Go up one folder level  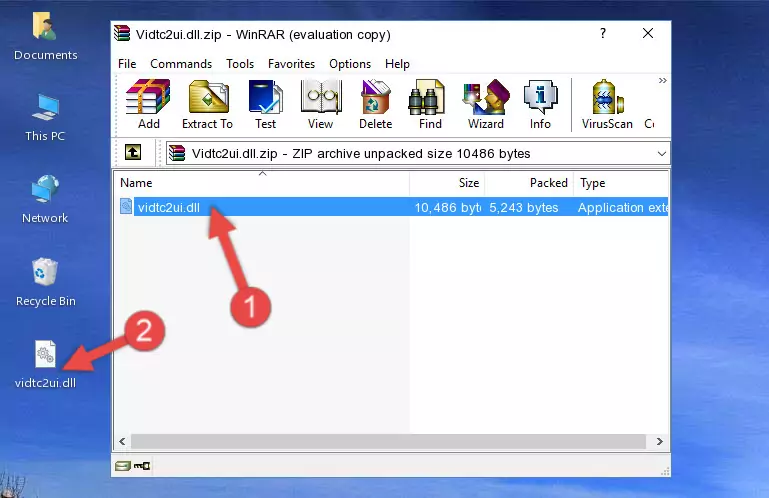132,153
